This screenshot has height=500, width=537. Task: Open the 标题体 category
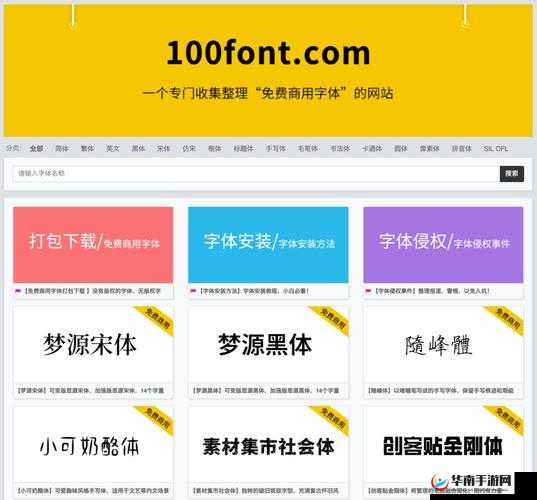(243, 148)
